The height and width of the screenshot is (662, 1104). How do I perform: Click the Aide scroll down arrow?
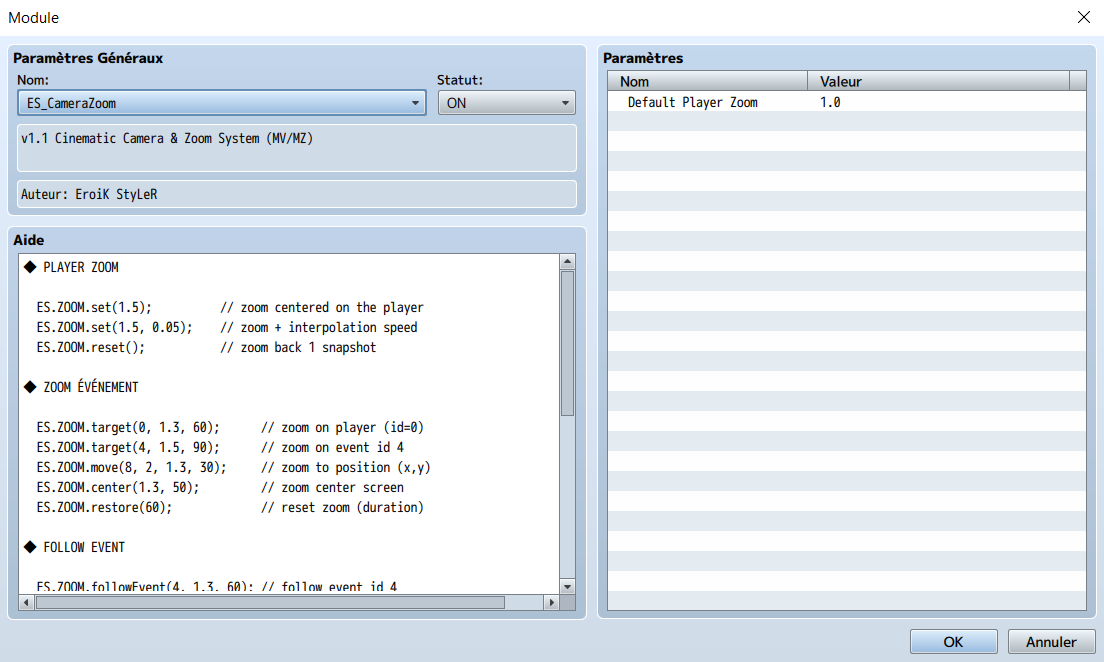(x=567, y=587)
